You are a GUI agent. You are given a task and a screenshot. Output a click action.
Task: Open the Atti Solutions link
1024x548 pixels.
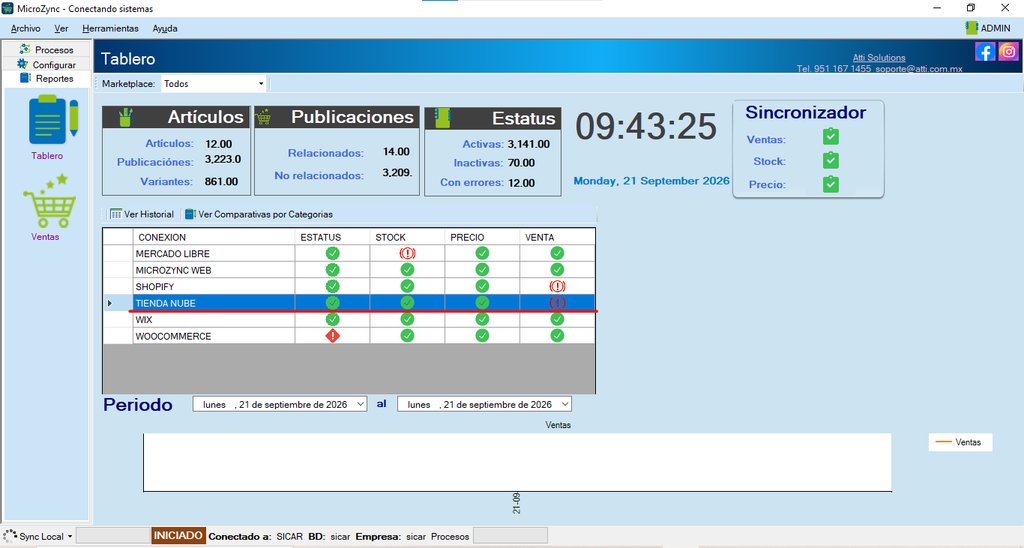pyautogui.click(x=879, y=57)
